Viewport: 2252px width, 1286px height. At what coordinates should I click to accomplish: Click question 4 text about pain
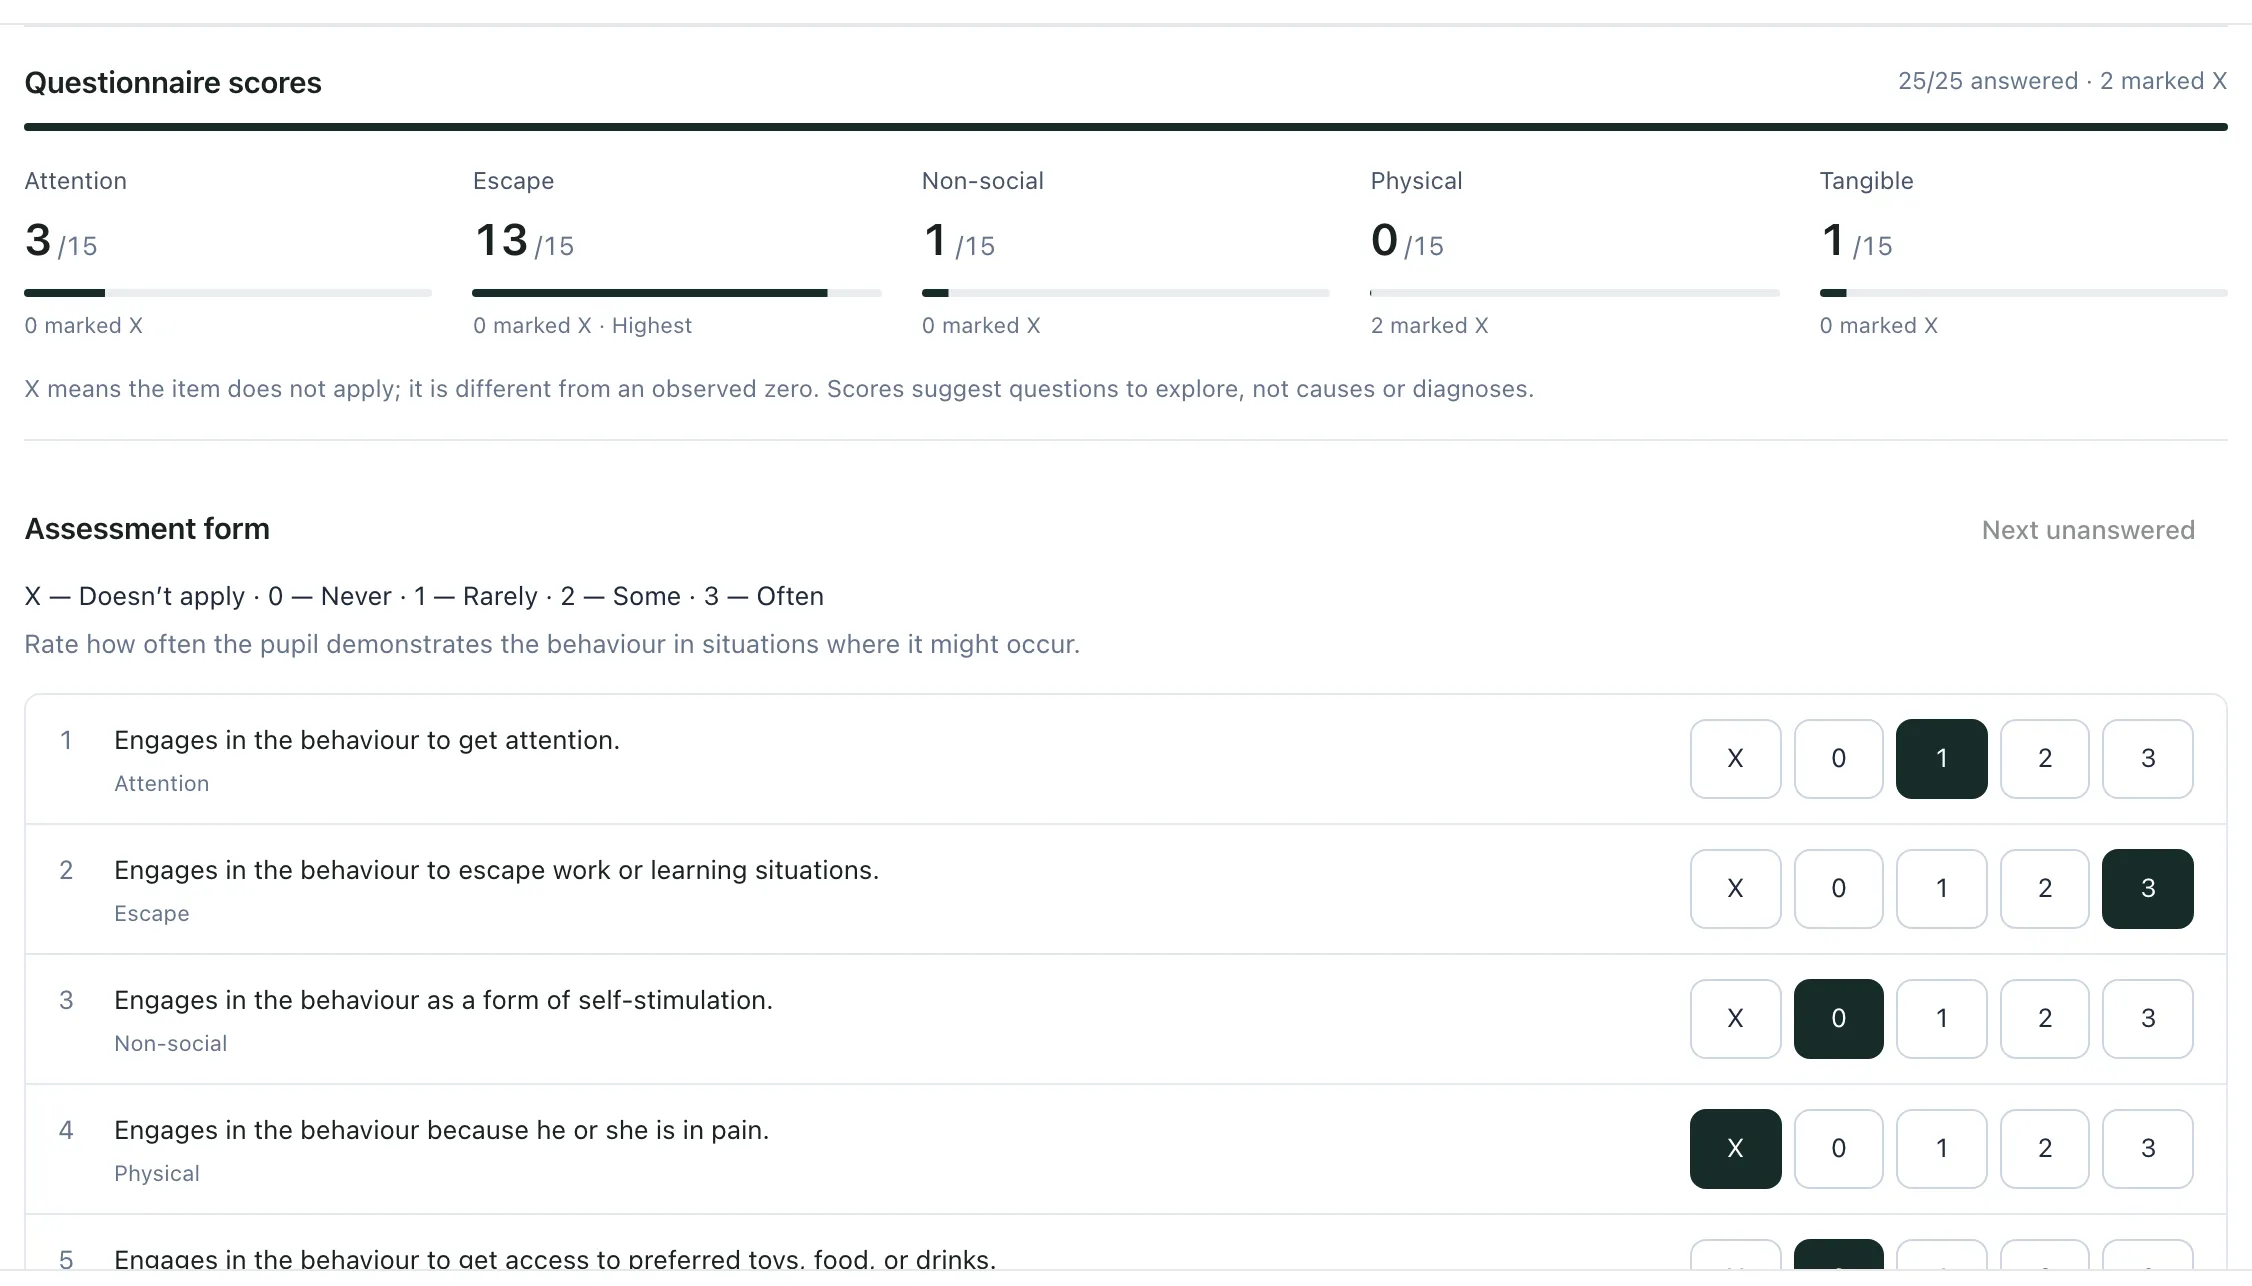click(x=442, y=1130)
